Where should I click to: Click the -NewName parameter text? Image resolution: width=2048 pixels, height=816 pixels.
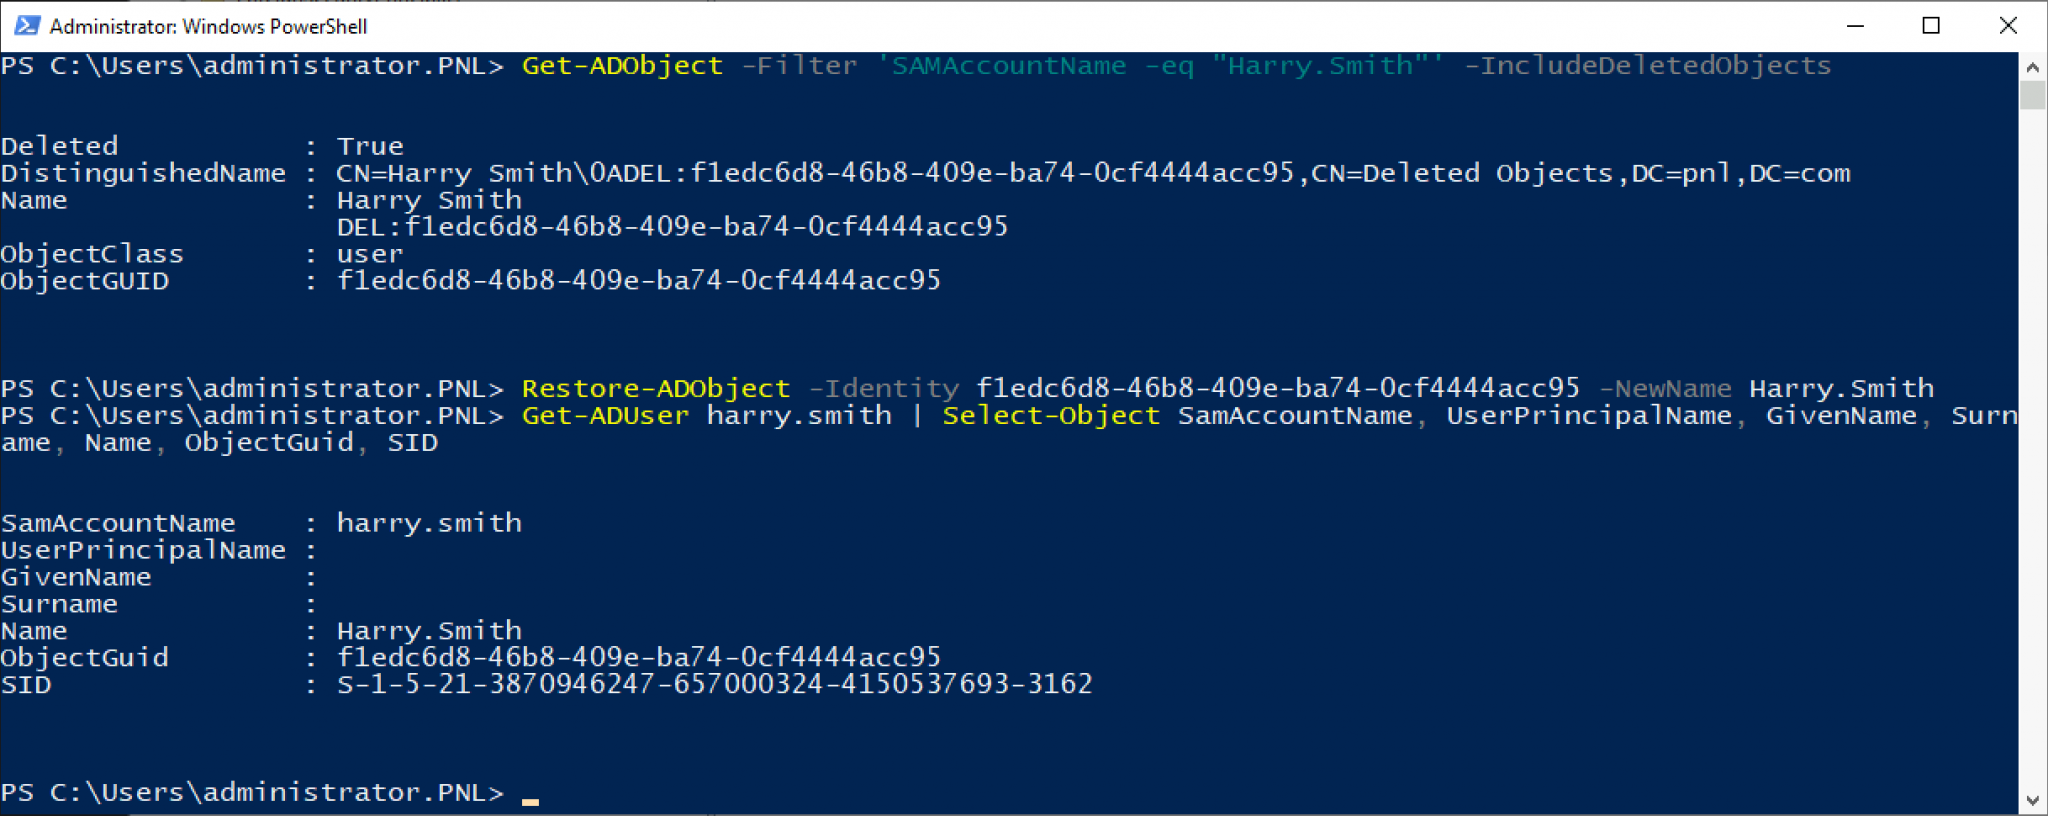(x=1665, y=389)
